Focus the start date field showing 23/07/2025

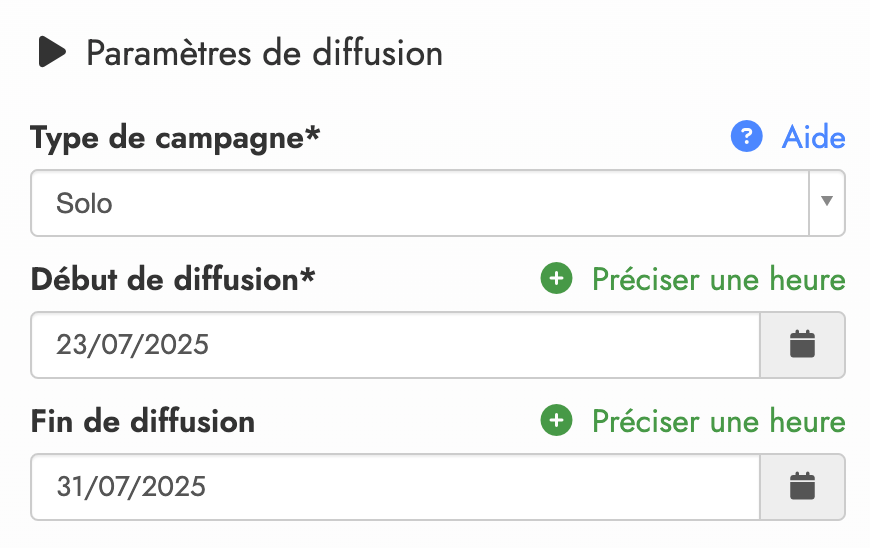click(x=395, y=345)
